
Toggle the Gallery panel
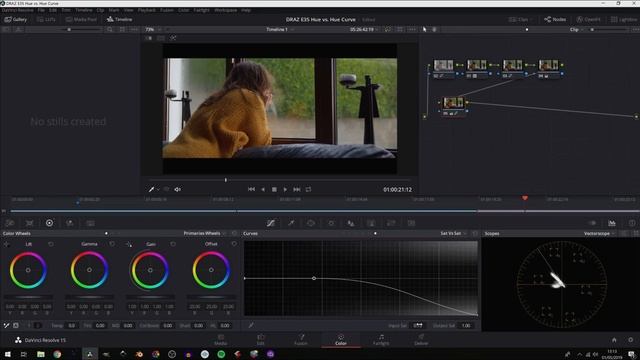click(x=16, y=19)
